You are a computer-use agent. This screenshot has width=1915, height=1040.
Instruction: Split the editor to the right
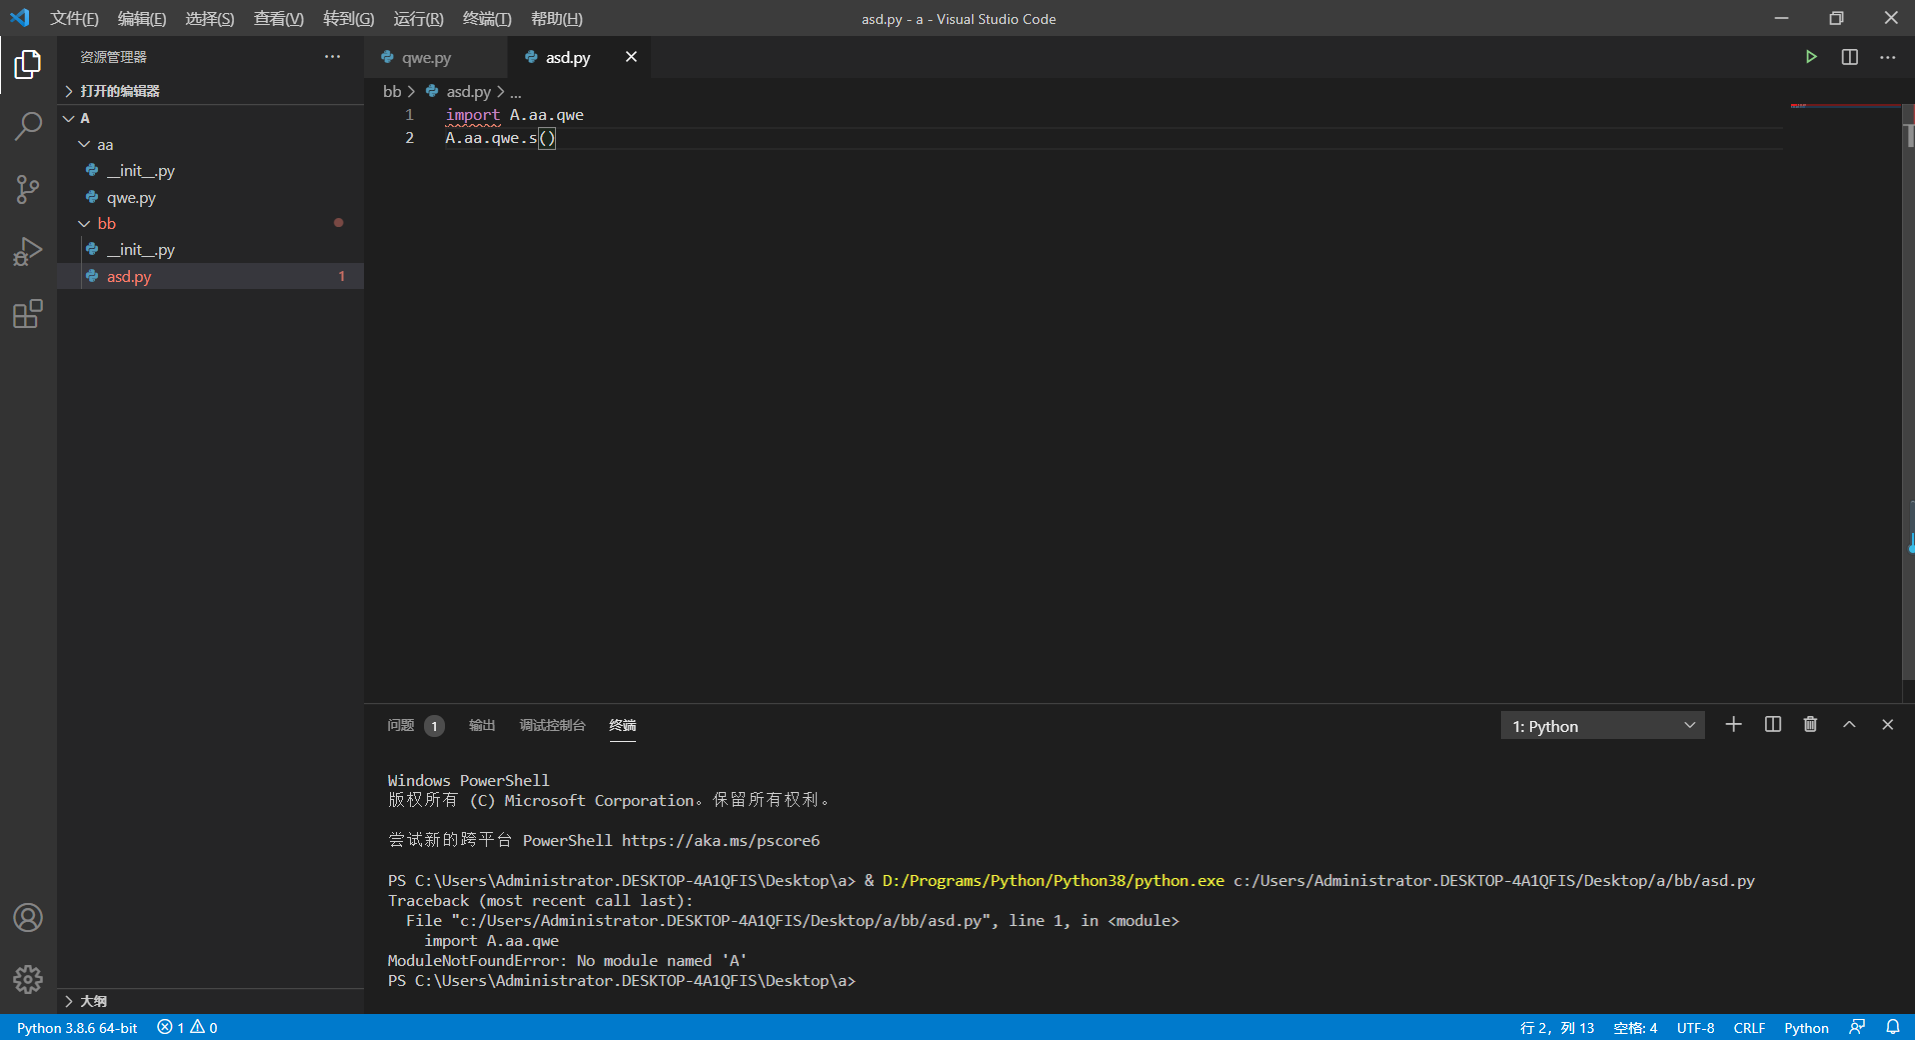click(1850, 57)
